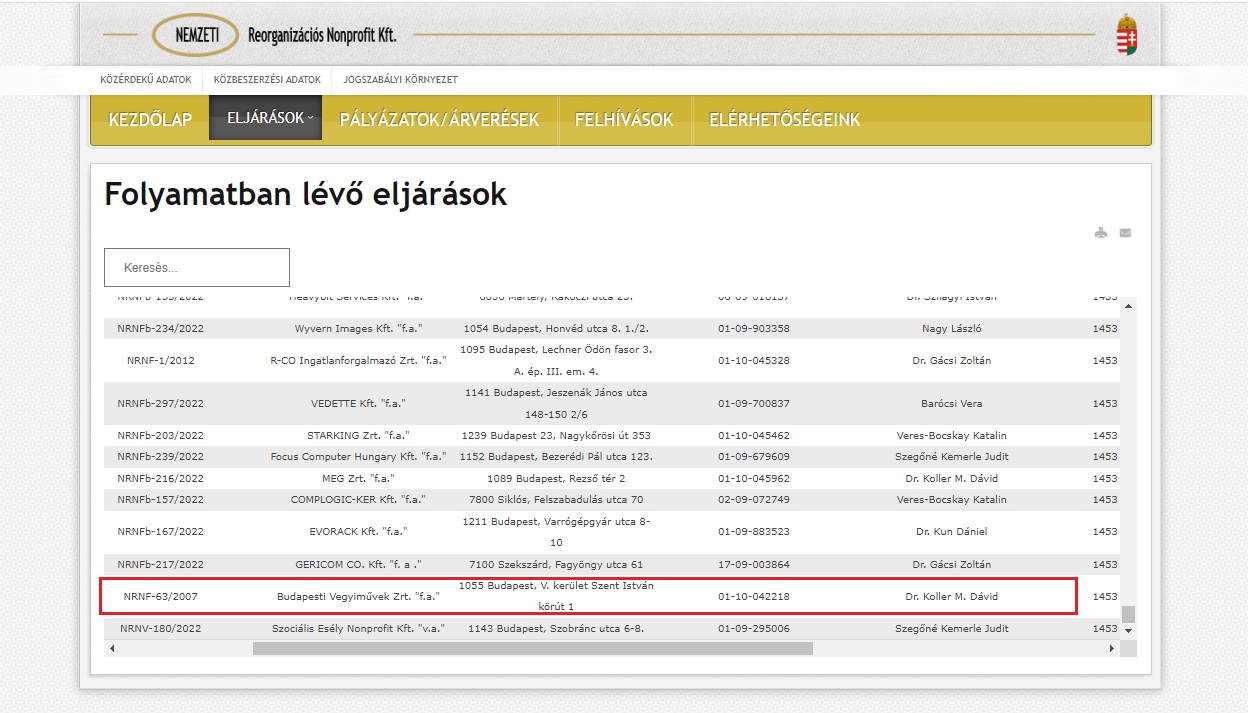
Task: Click the table scroll down arrow
Action: (x=1128, y=631)
